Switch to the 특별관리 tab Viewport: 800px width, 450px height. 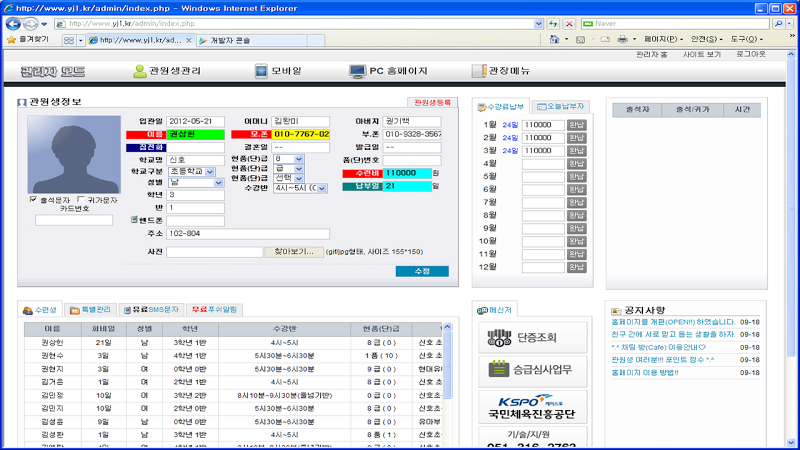tap(92, 310)
